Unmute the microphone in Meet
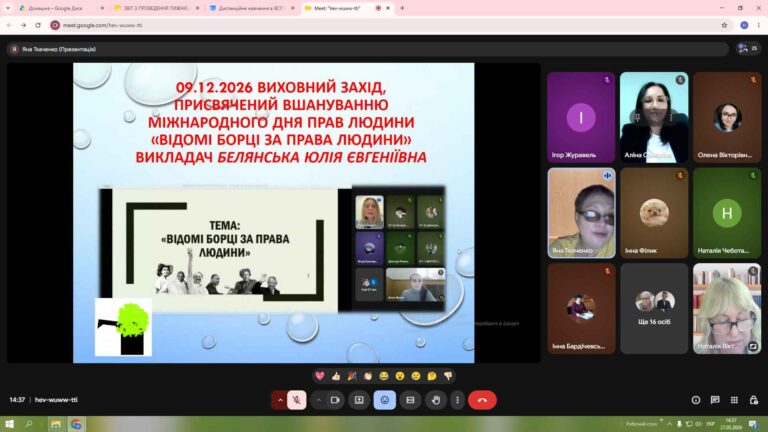768x432 pixels. click(296, 400)
